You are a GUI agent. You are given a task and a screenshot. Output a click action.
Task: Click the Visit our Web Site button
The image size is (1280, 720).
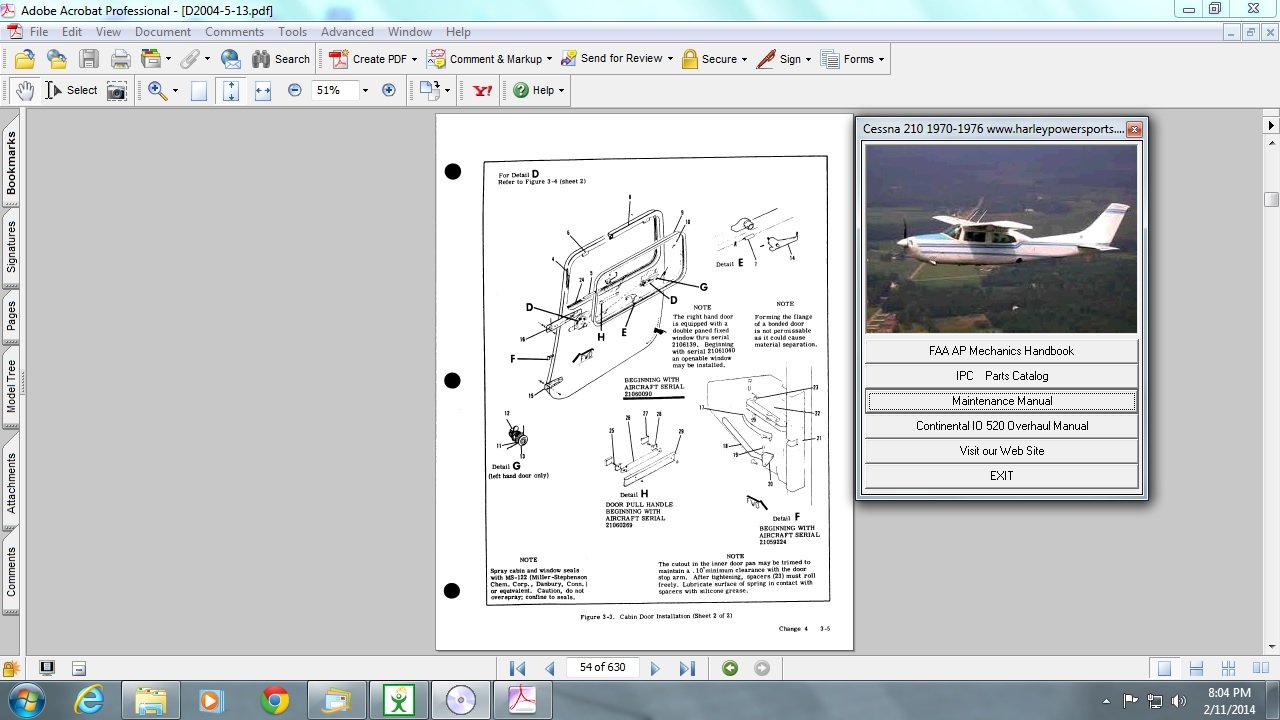click(x=1000, y=450)
